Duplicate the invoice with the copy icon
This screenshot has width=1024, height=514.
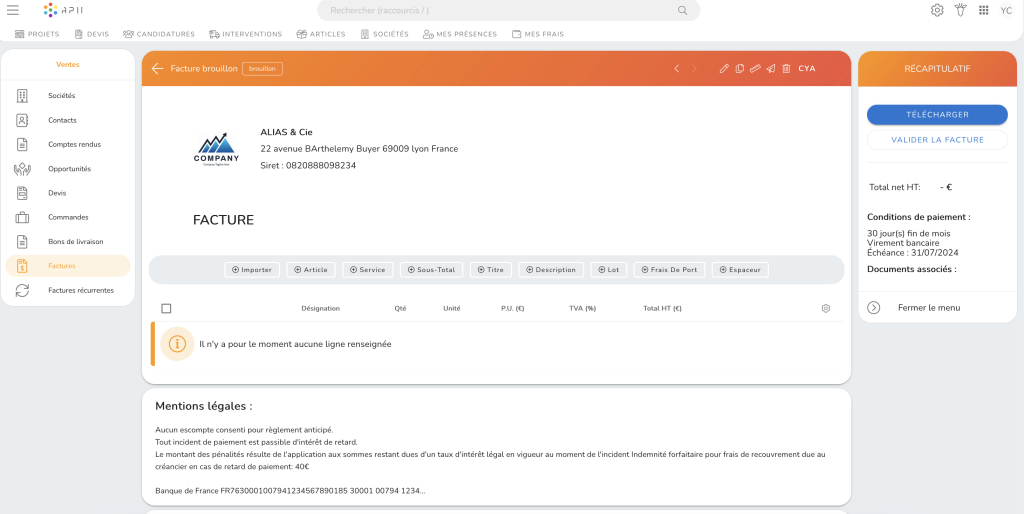pos(739,69)
